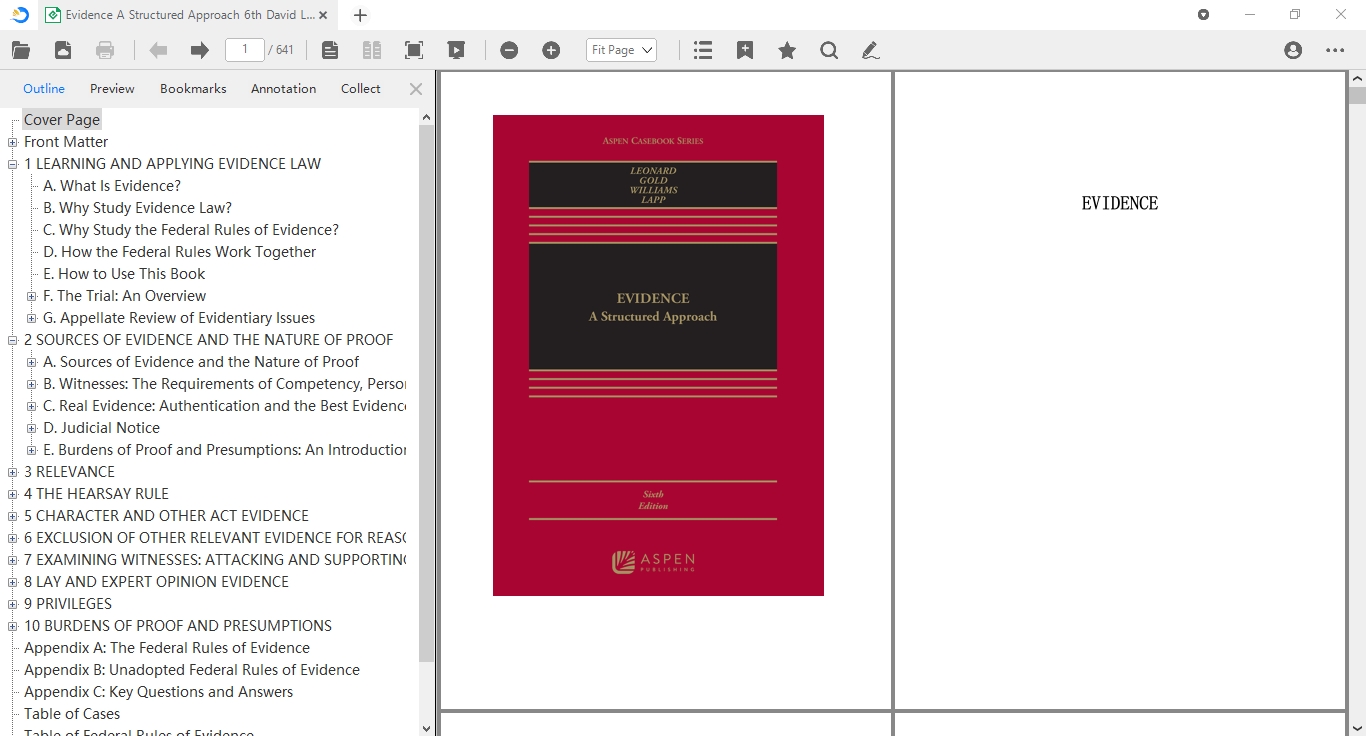The height and width of the screenshot is (736, 1366).
Task: Switch to the Annotation tab
Action: pyautogui.click(x=283, y=89)
